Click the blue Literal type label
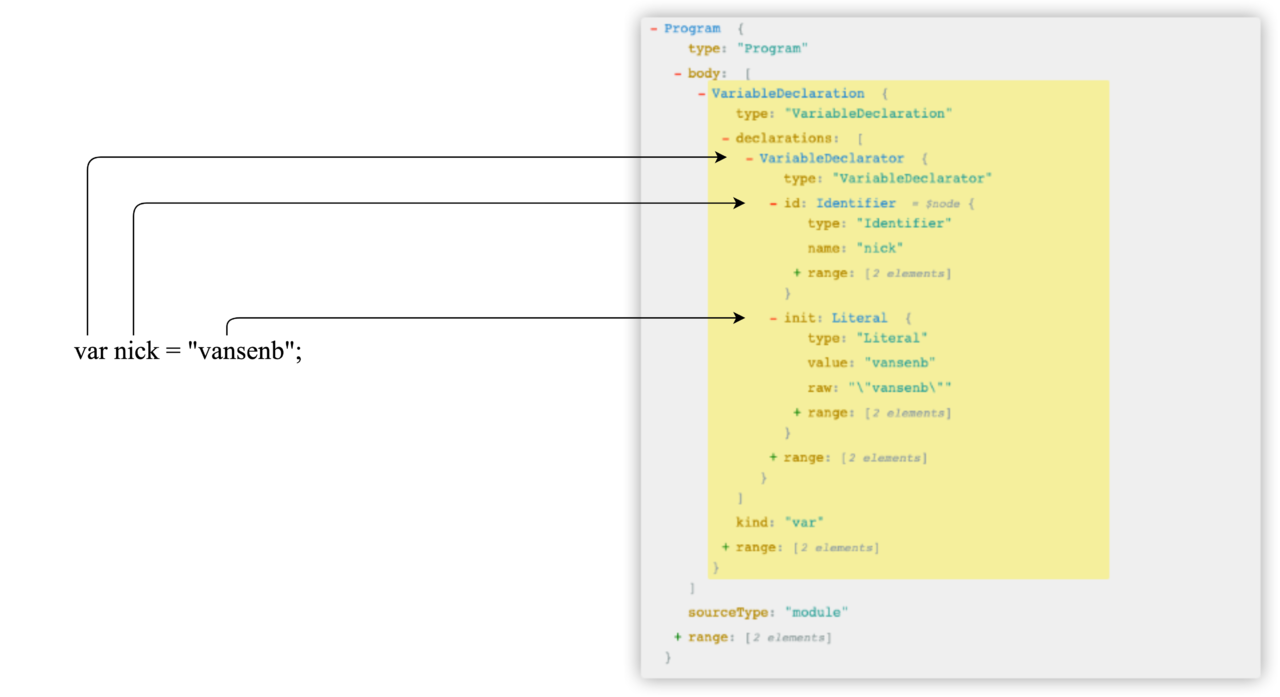 [x=859, y=319]
